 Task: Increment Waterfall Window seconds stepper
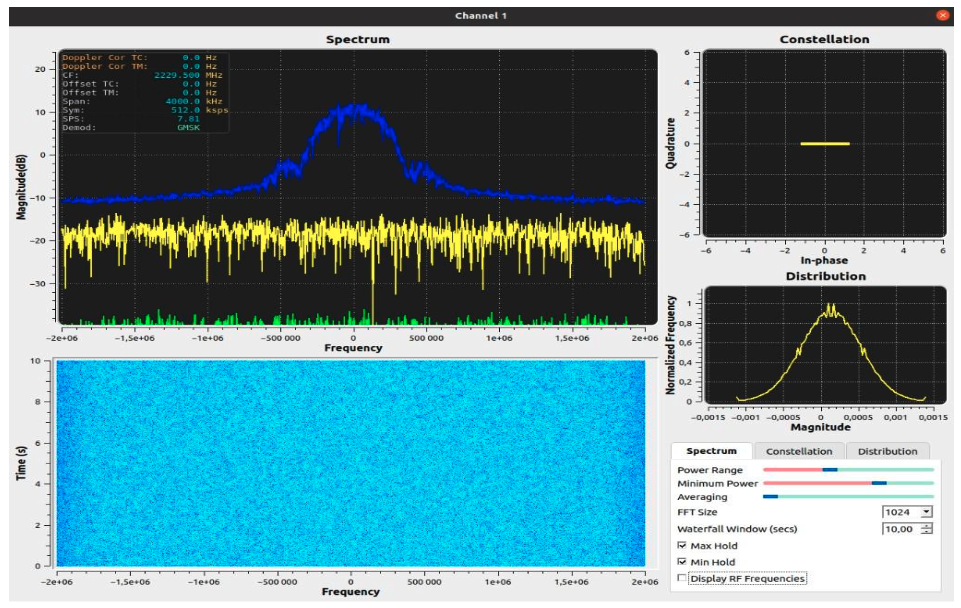pos(927,526)
